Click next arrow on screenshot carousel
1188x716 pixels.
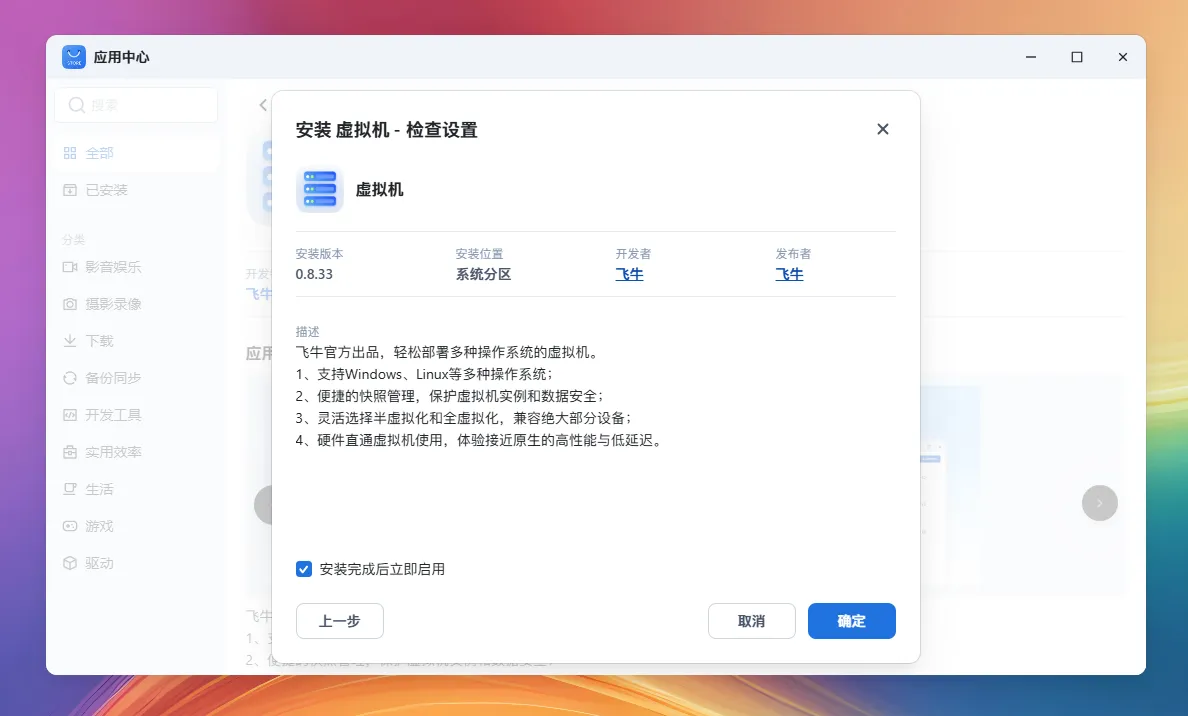coord(1099,503)
